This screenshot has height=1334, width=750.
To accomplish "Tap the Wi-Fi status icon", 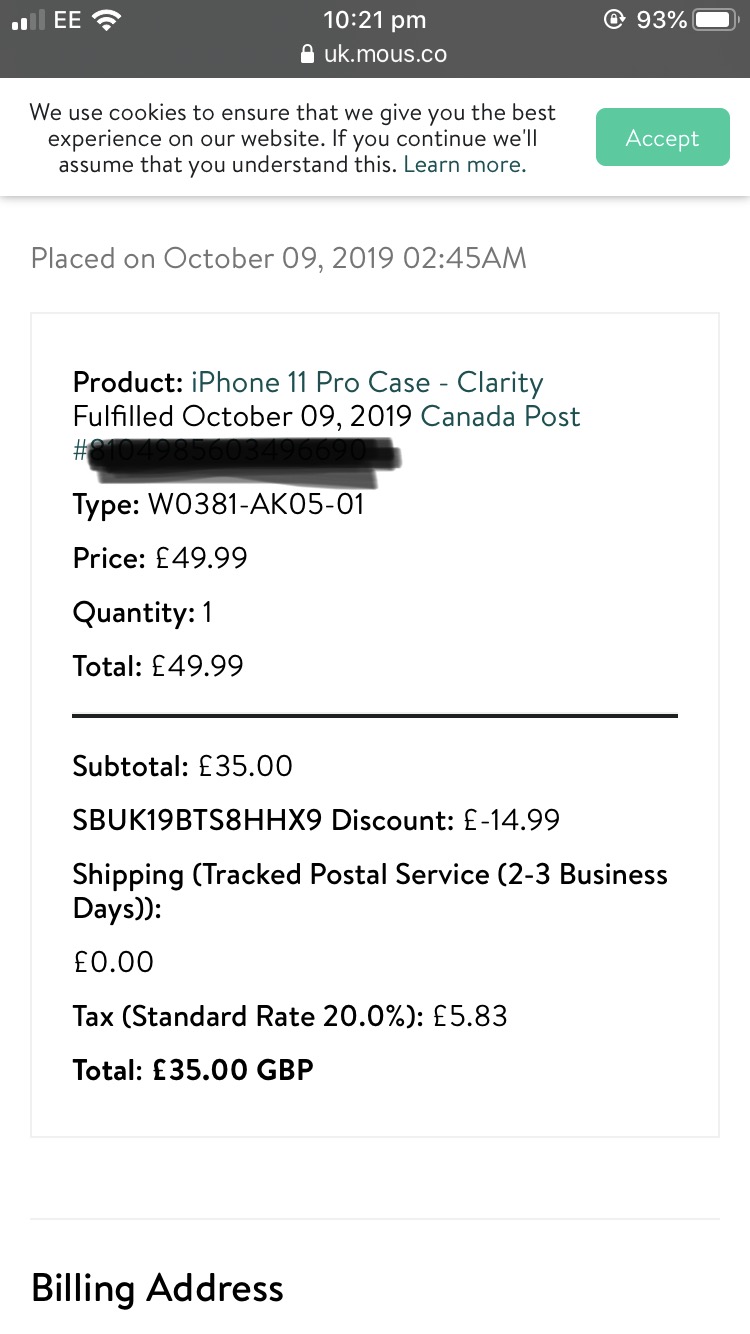I will 105,20.
